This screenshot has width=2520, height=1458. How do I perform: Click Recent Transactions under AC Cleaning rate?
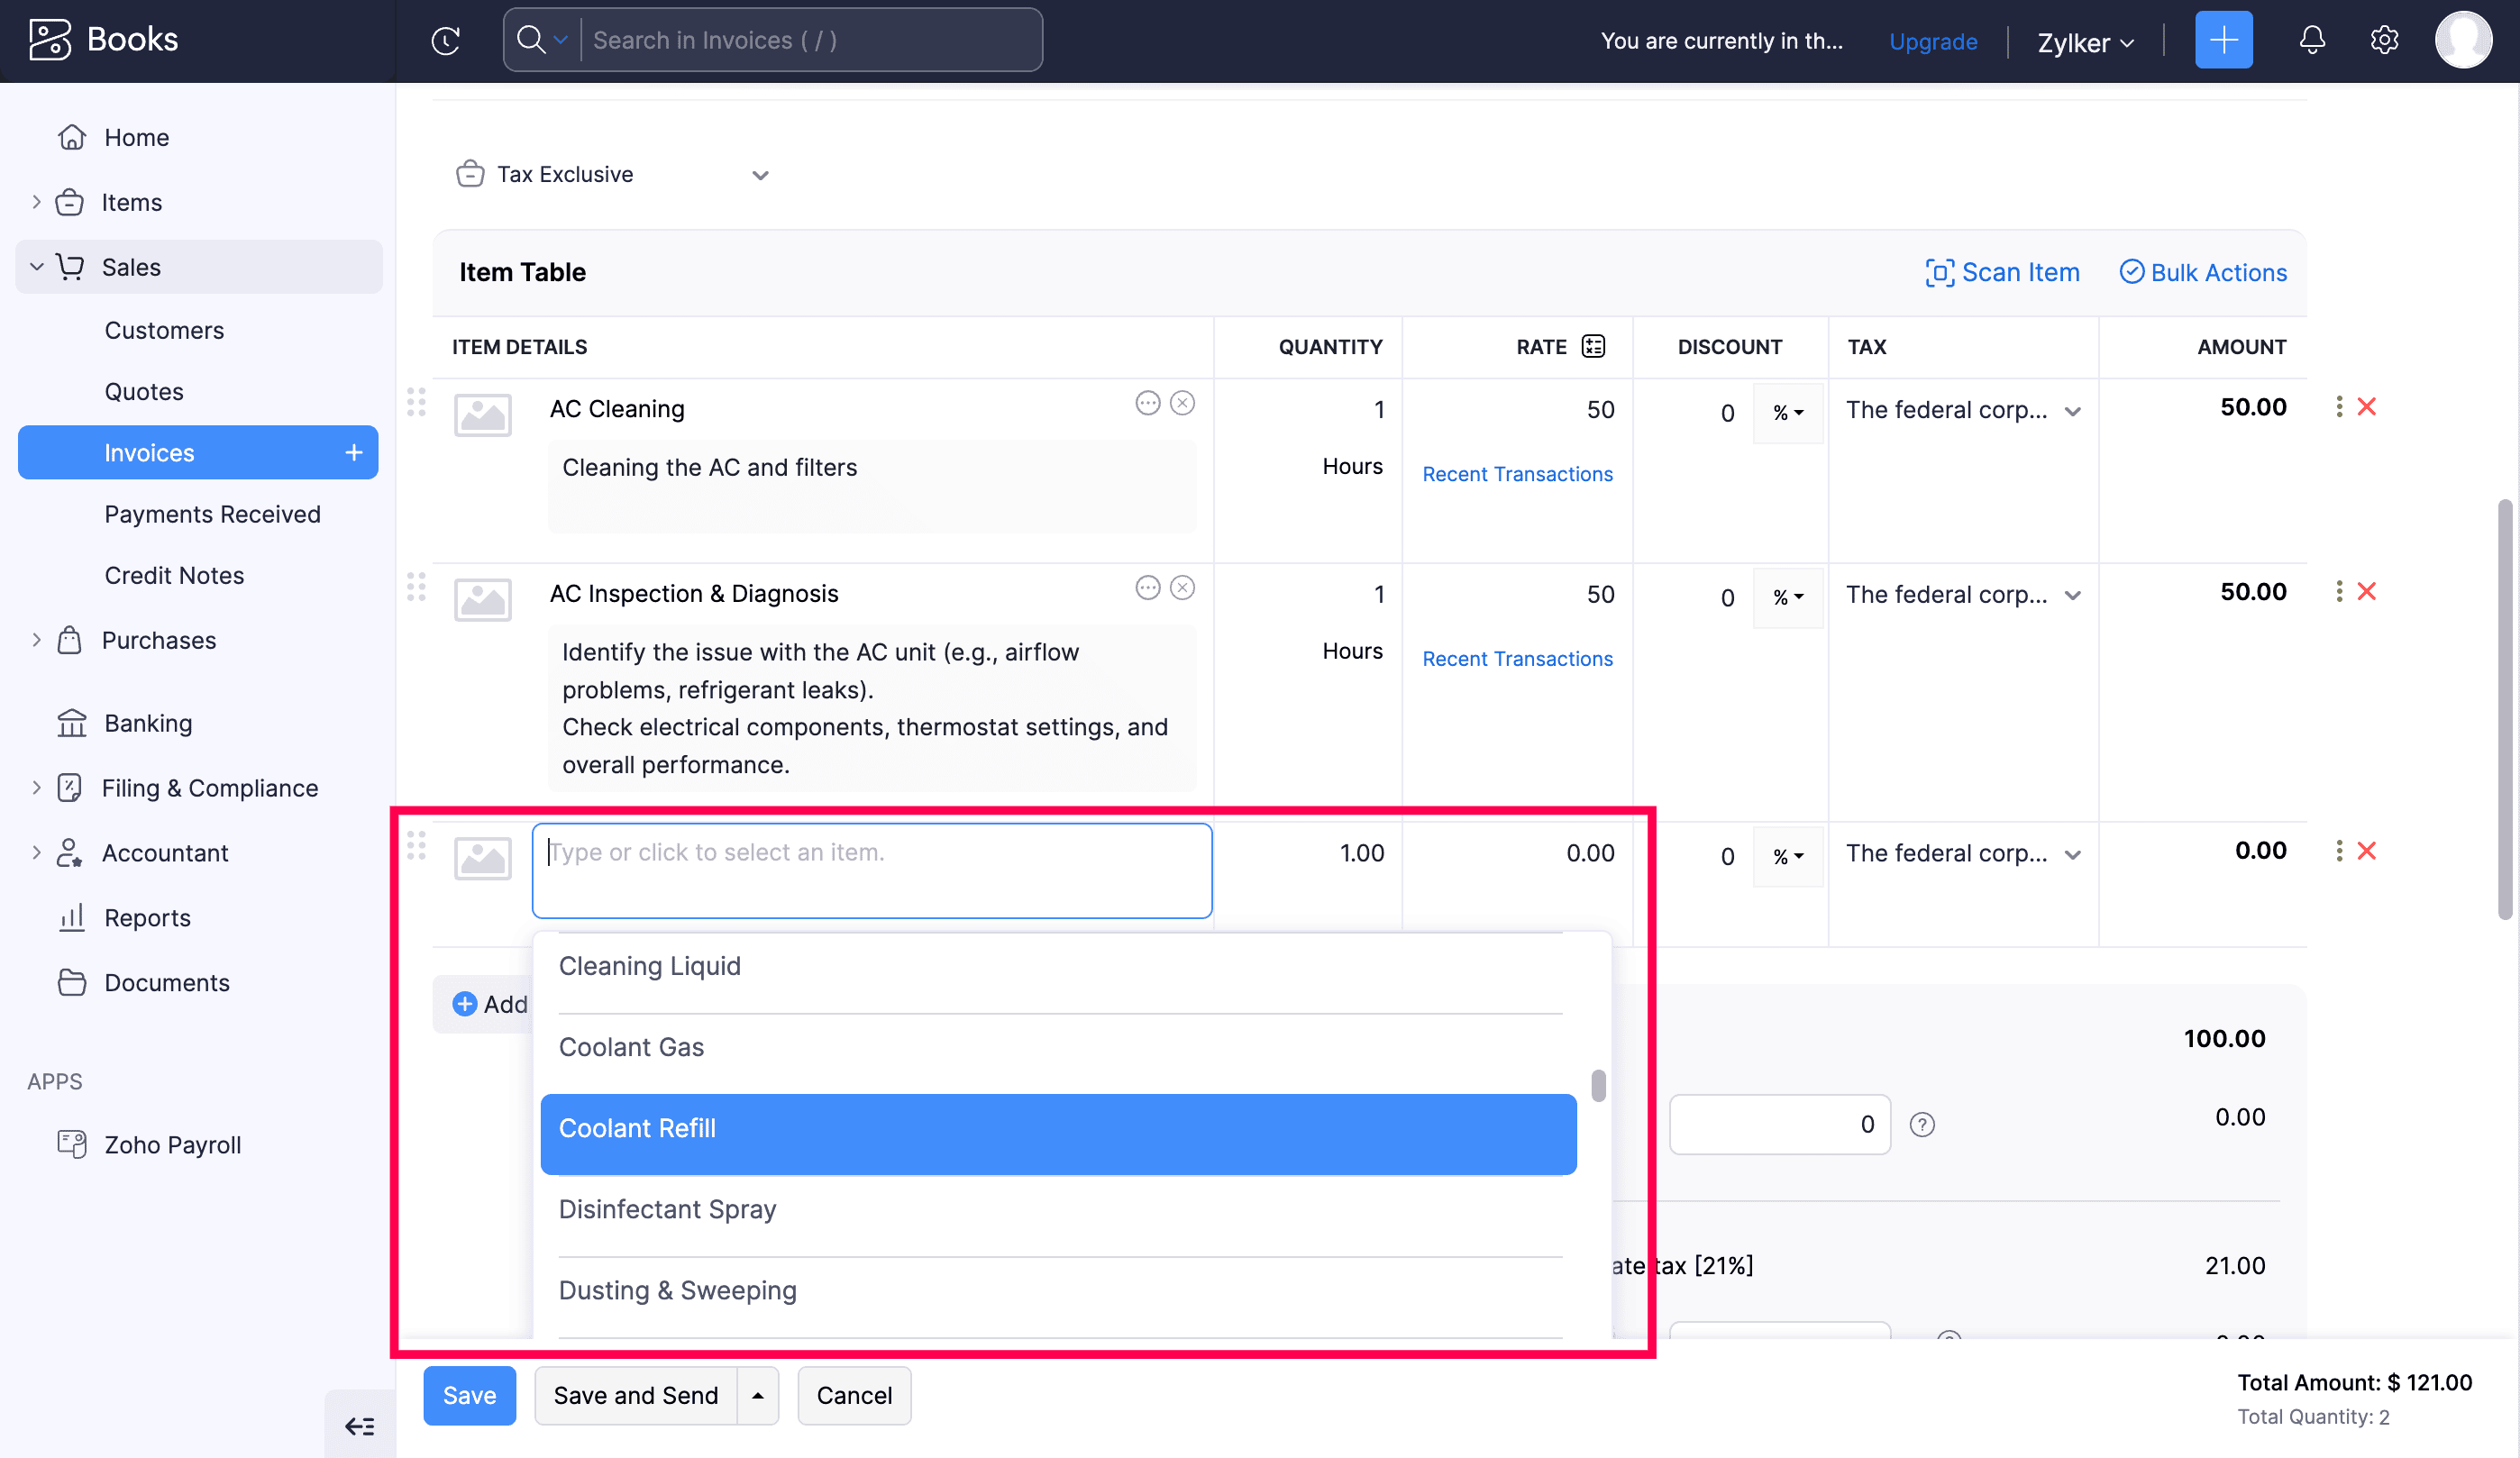pyautogui.click(x=1516, y=474)
